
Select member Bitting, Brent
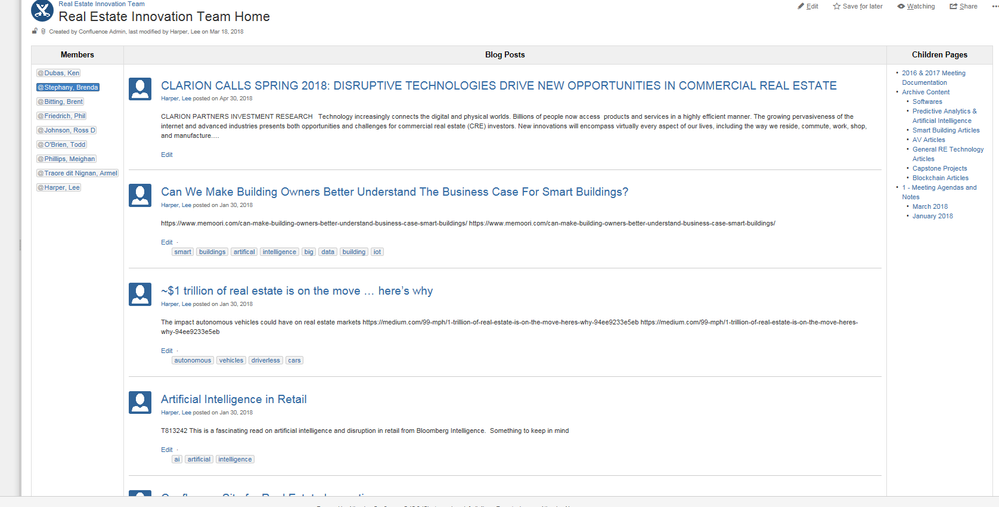point(61,102)
